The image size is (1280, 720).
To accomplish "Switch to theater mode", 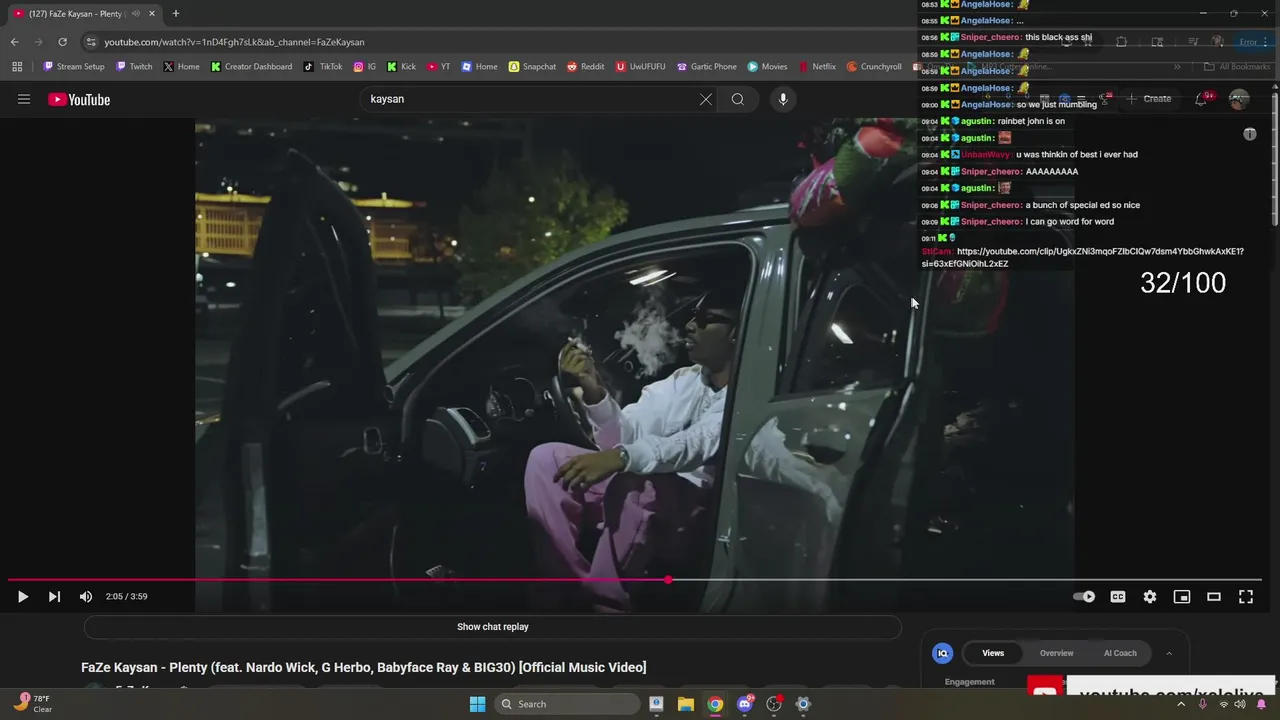I will pos(1214,597).
